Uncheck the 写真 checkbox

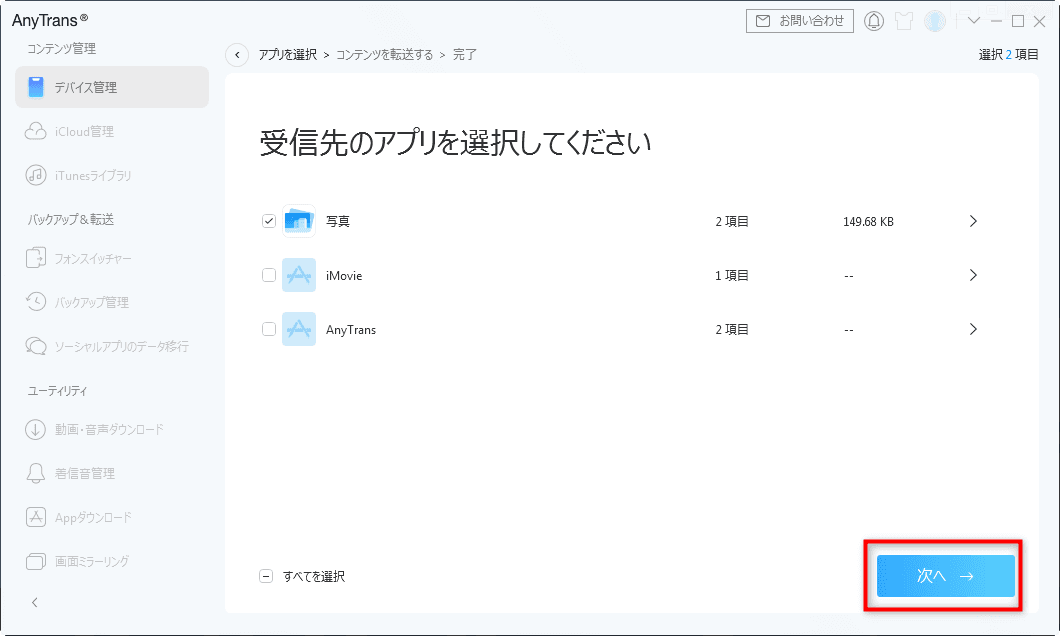coord(269,221)
